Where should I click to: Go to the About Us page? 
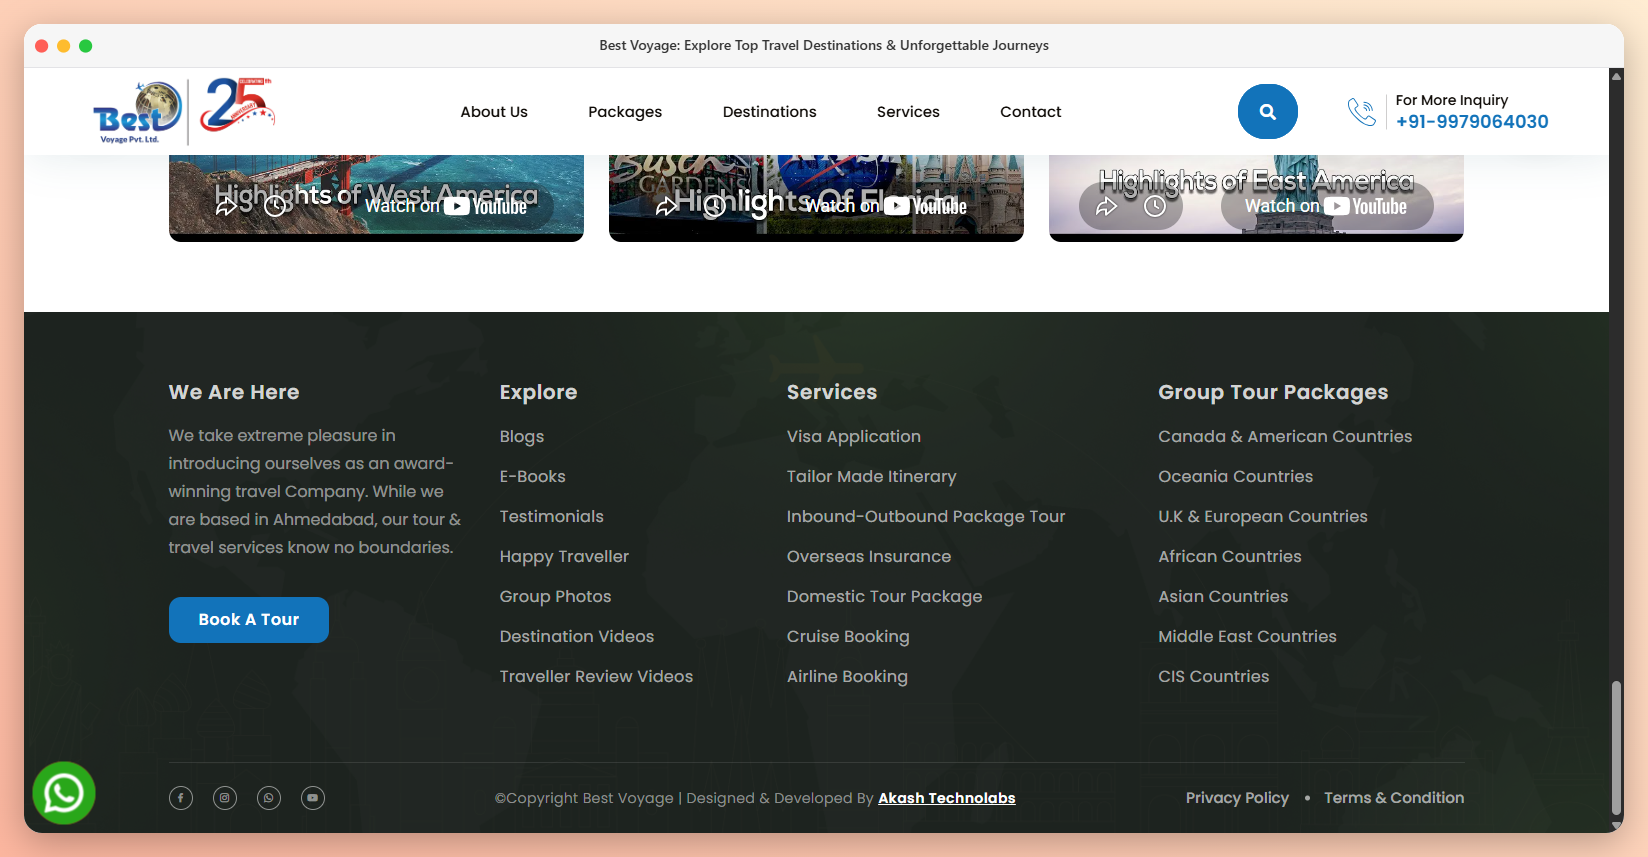494,112
